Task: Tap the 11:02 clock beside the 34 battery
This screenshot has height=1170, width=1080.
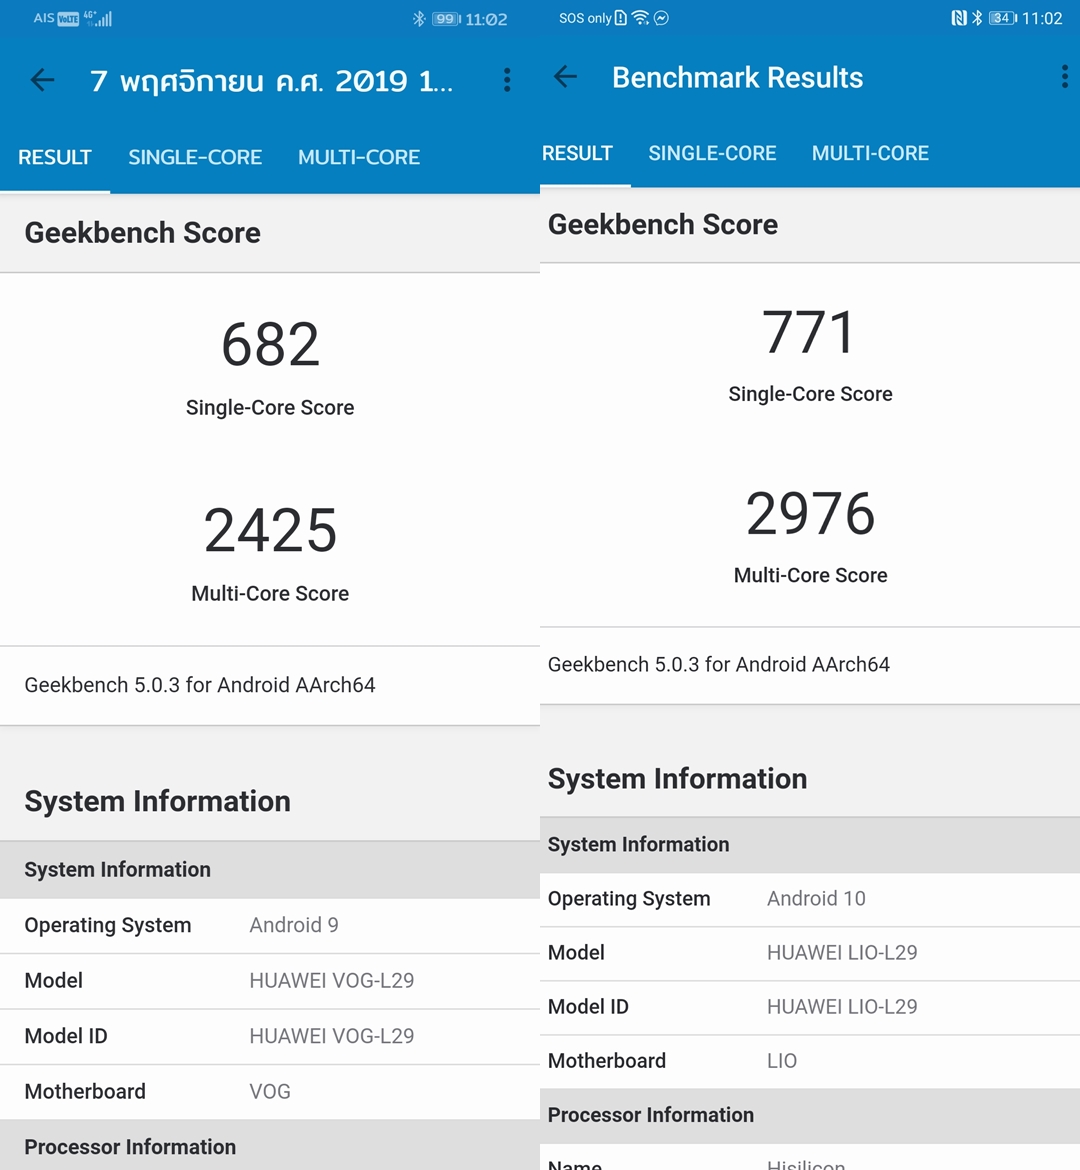Action: click(x=1042, y=18)
